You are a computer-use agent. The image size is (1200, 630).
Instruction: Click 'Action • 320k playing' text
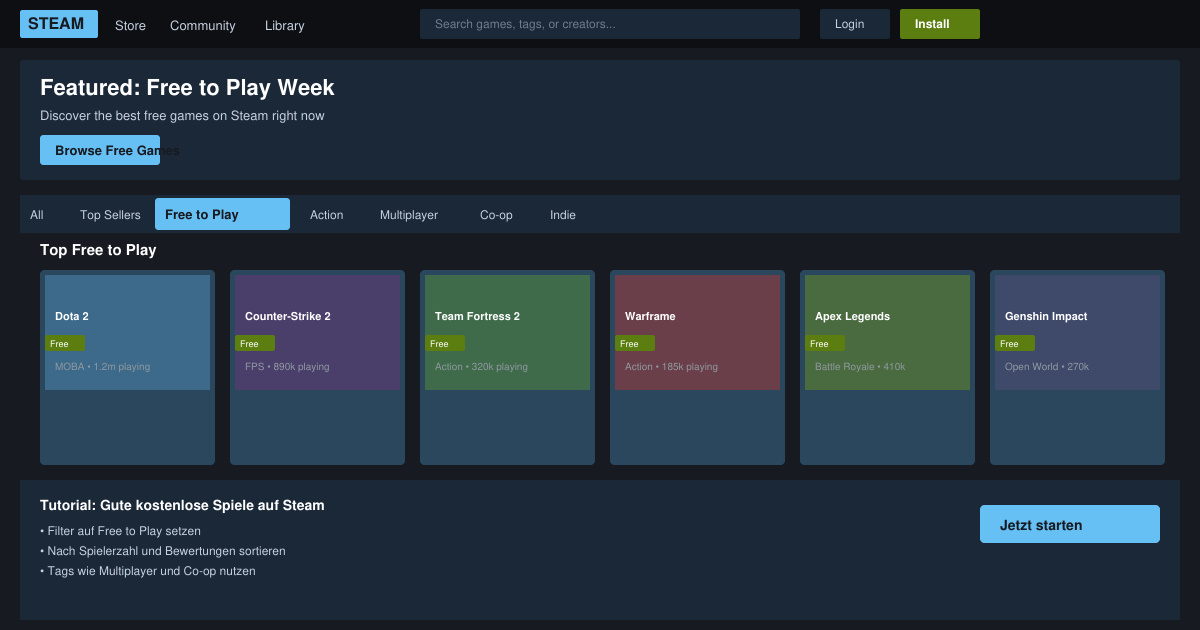[481, 367]
